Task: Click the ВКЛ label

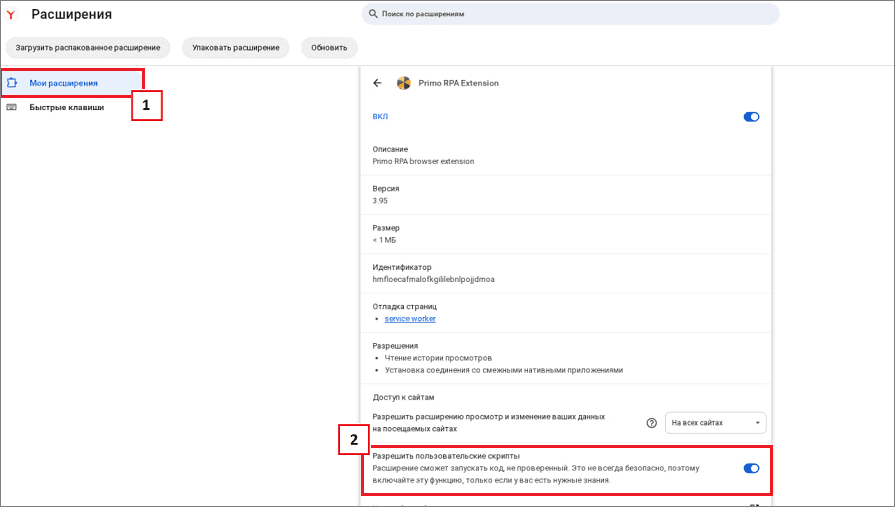Action: coord(380,117)
